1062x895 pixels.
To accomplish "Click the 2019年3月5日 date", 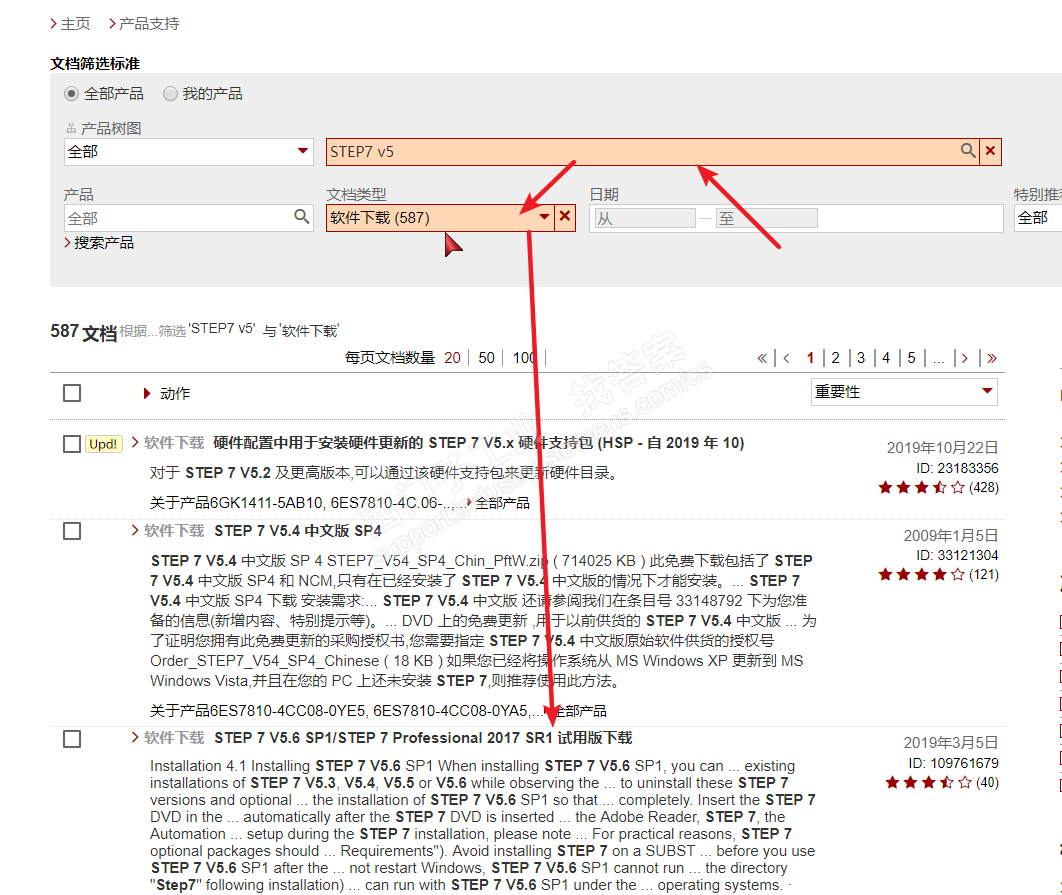I will click(951, 743).
